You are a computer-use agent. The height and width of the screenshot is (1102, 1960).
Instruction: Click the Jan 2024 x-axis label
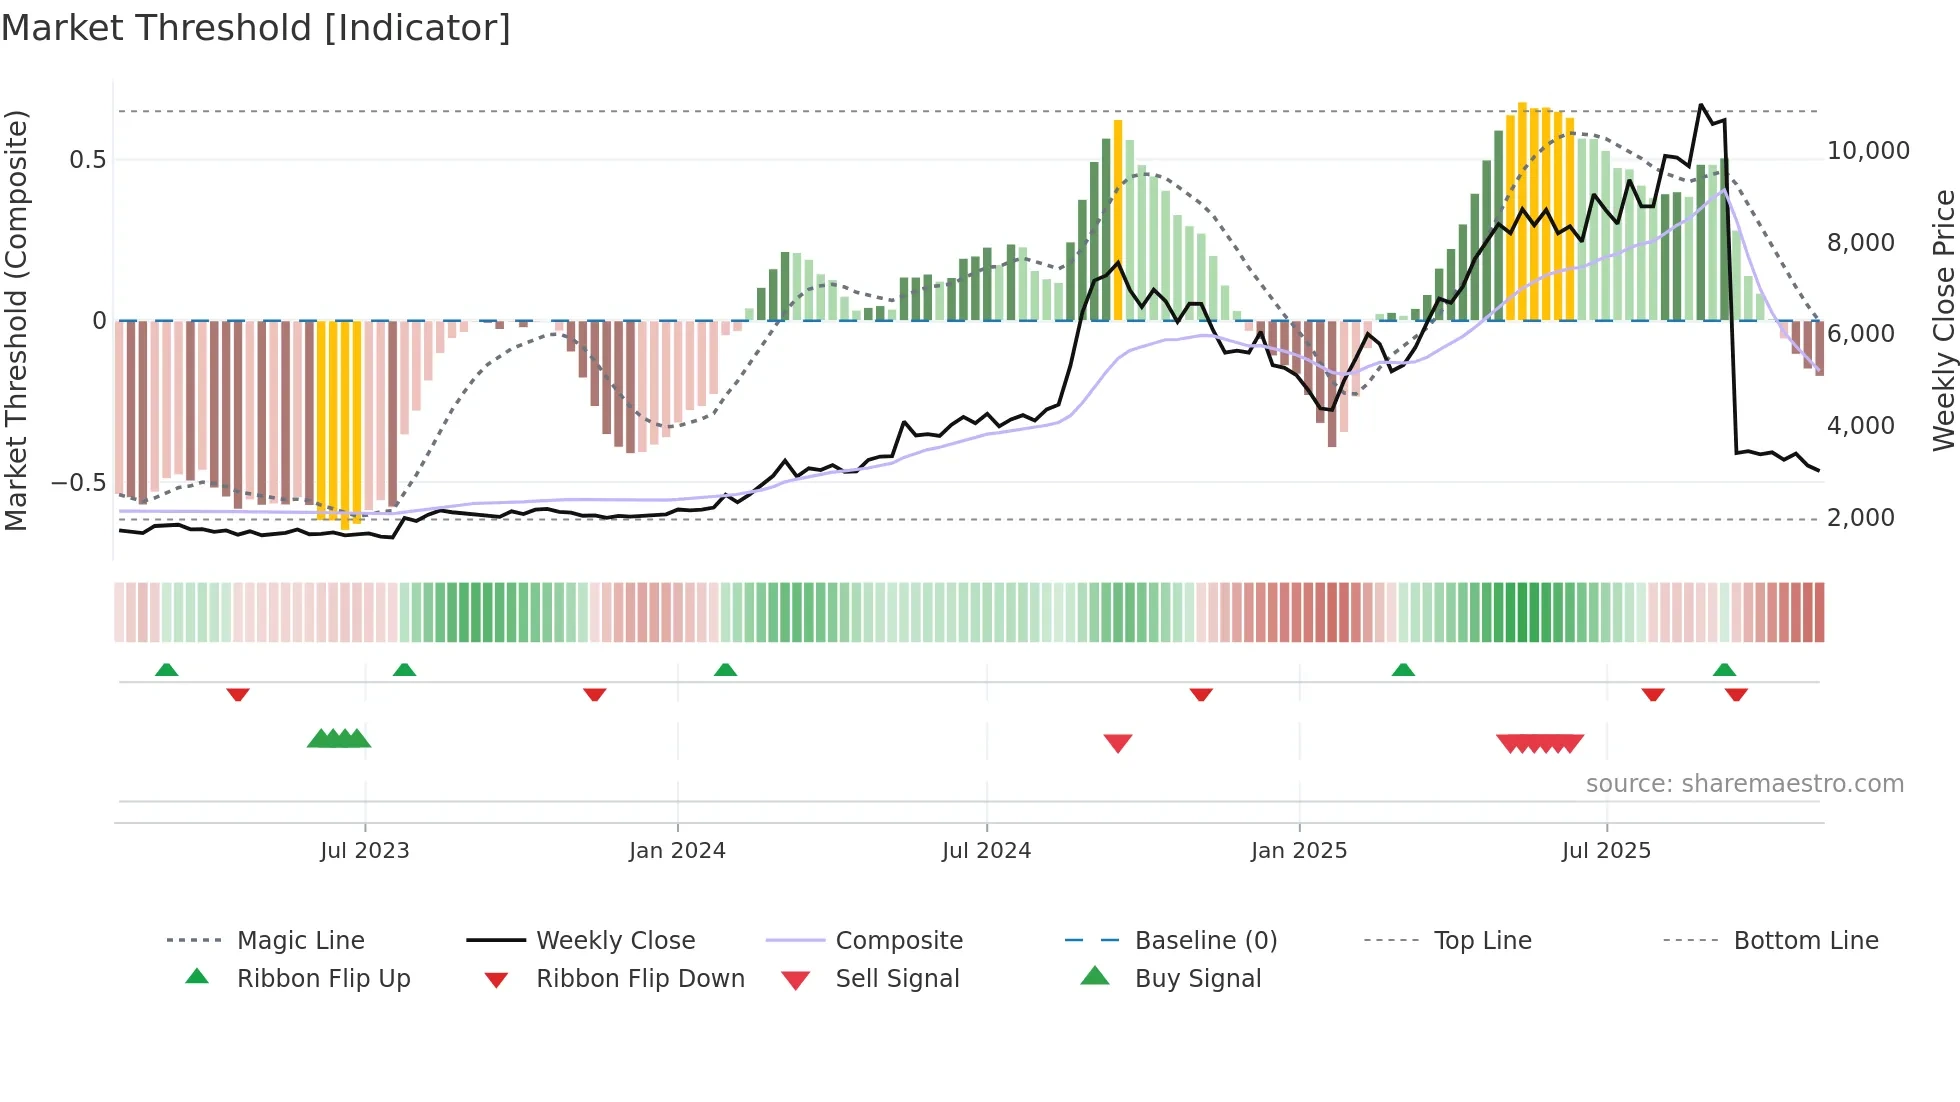click(x=677, y=851)
